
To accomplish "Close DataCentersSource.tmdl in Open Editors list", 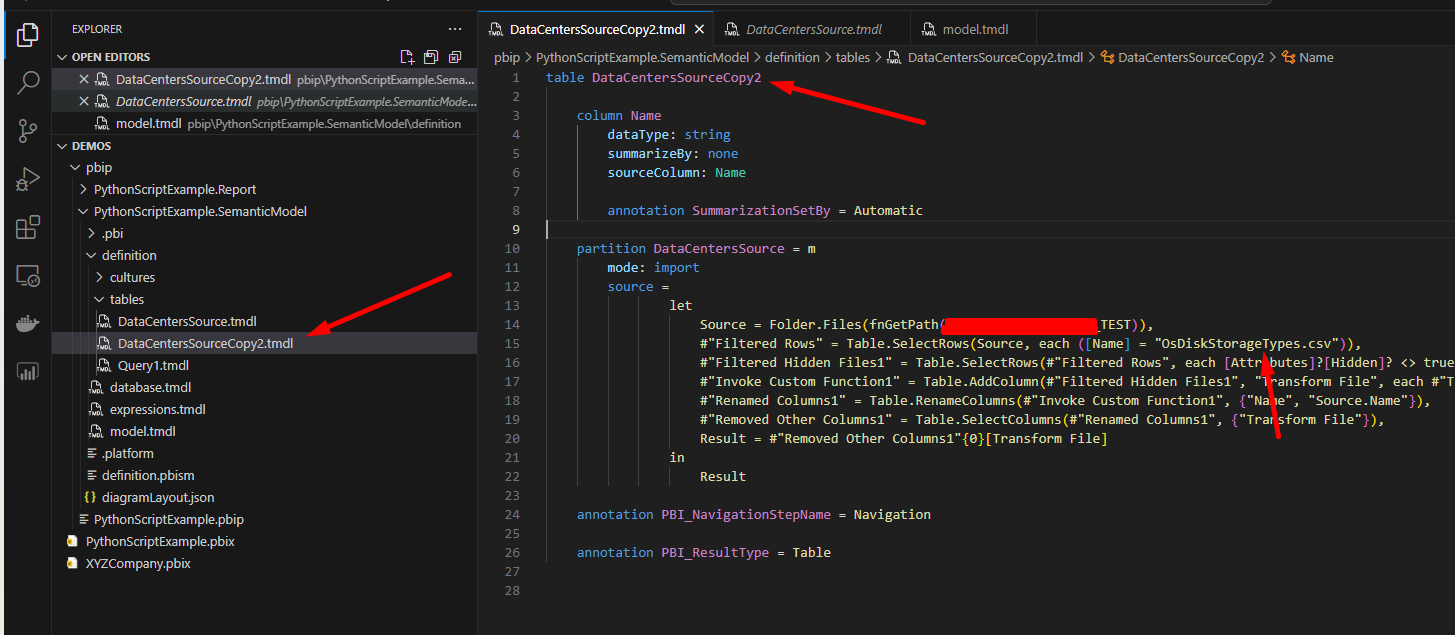I will [84, 102].
